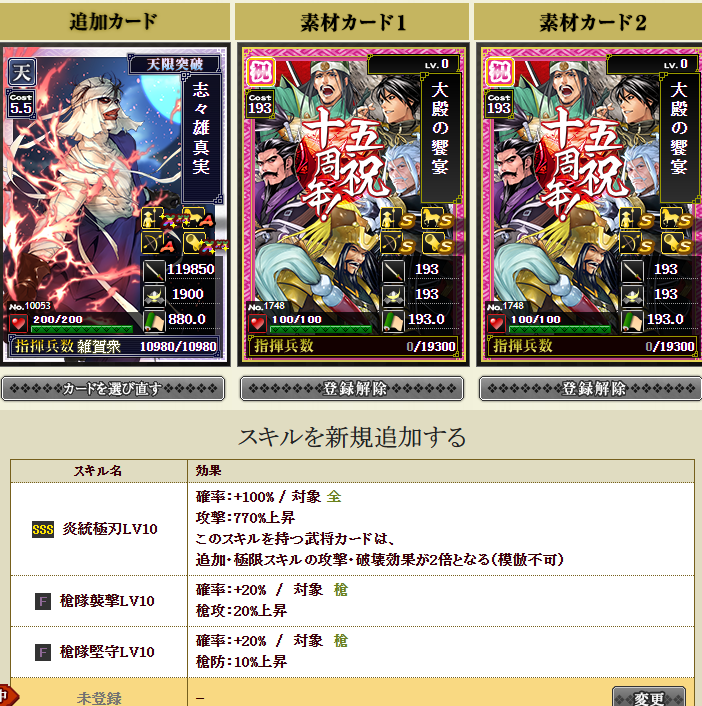Click 登録解除 under 素材カード1
702x706 pixels.
click(352, 389)
